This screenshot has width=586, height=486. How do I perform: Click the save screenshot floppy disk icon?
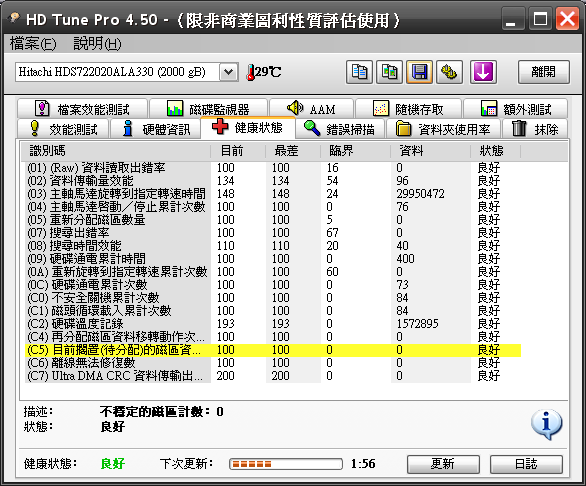point(419,72)
